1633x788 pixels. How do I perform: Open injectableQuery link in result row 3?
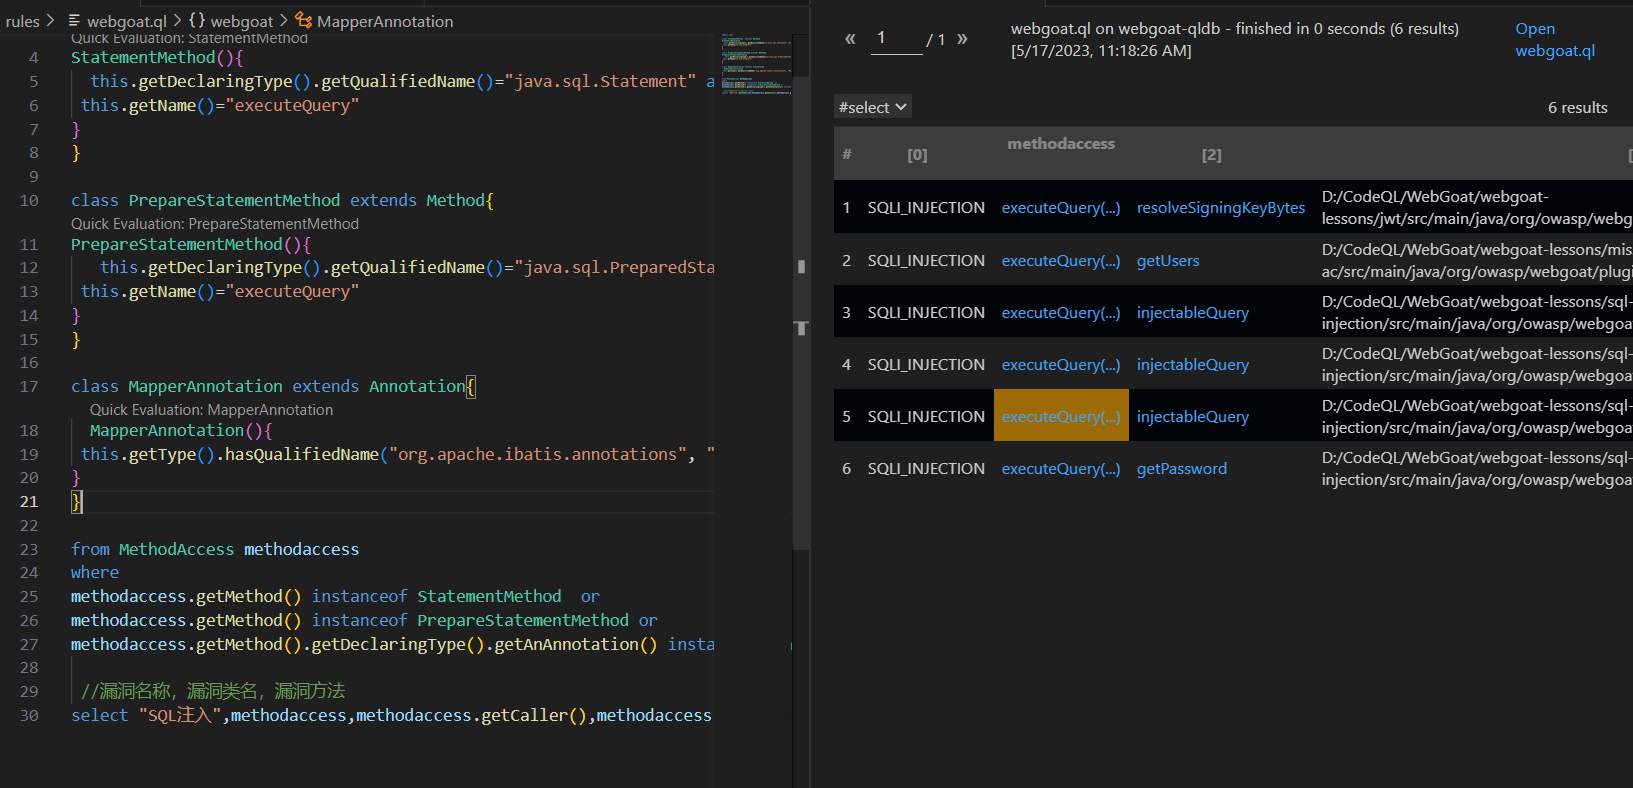click(x=1193, y=313)
